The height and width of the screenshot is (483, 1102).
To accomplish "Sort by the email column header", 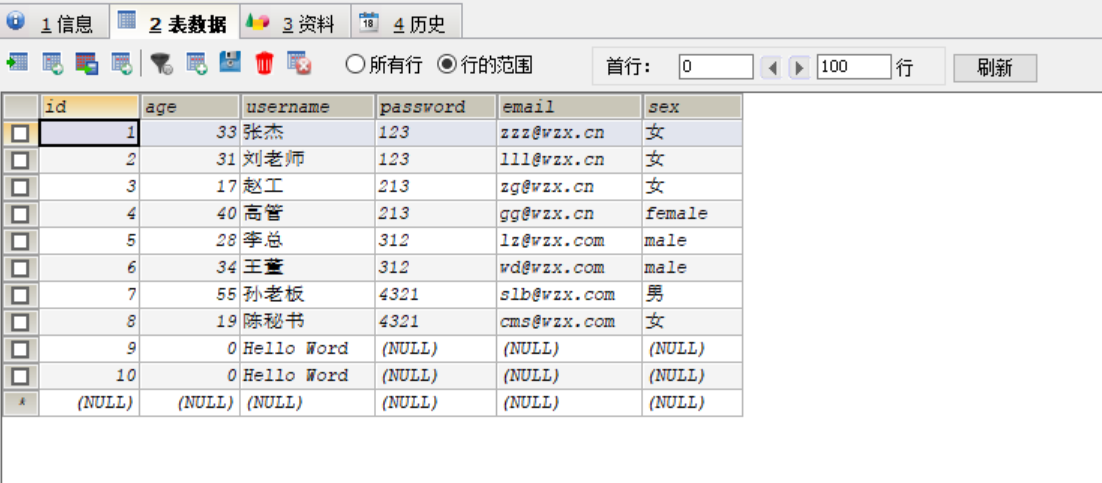I will (x=569, y=107).
